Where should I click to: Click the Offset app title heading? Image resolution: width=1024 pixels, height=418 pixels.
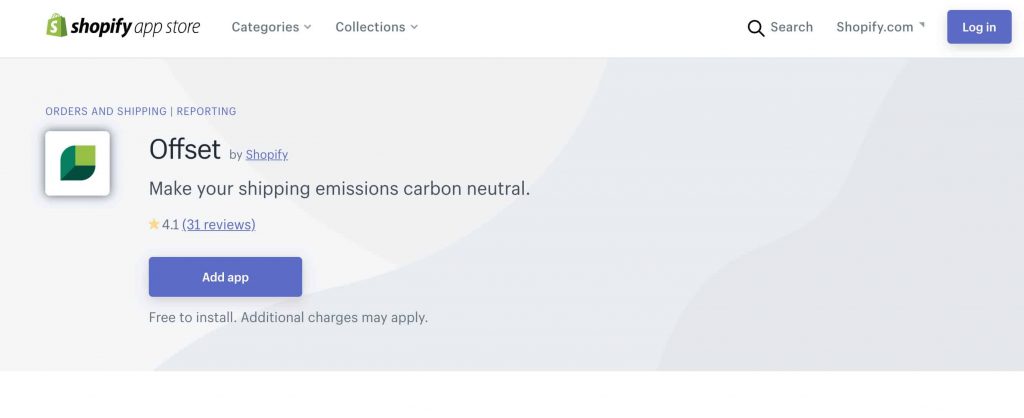185,150
